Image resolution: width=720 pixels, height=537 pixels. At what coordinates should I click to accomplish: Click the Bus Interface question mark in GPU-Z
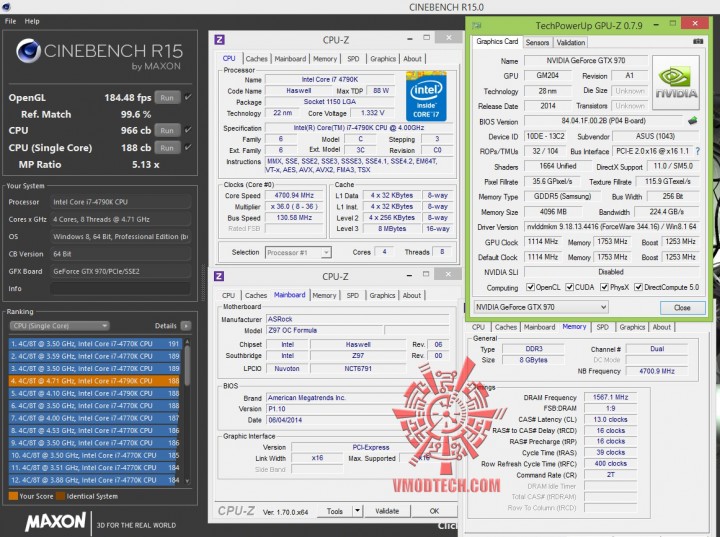(698, 151)
